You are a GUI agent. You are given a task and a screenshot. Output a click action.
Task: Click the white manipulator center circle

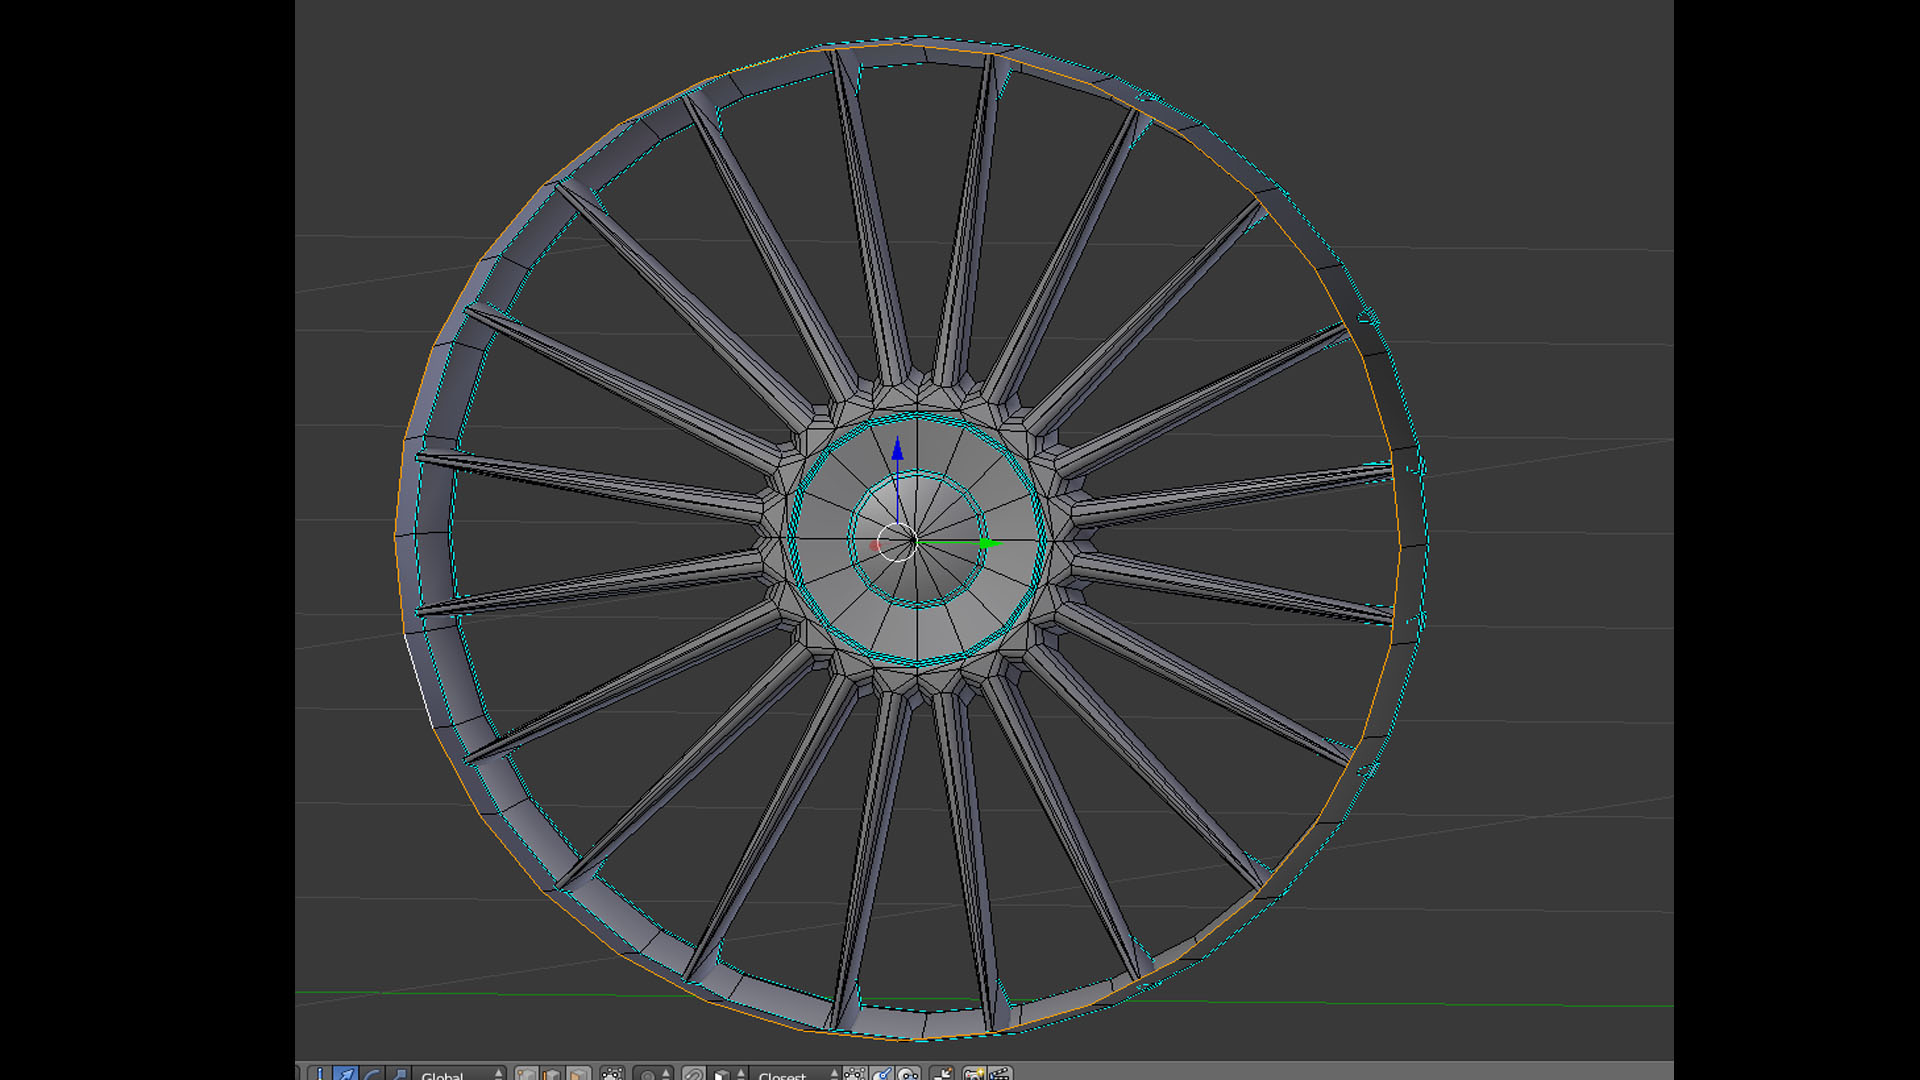(897, 542)
